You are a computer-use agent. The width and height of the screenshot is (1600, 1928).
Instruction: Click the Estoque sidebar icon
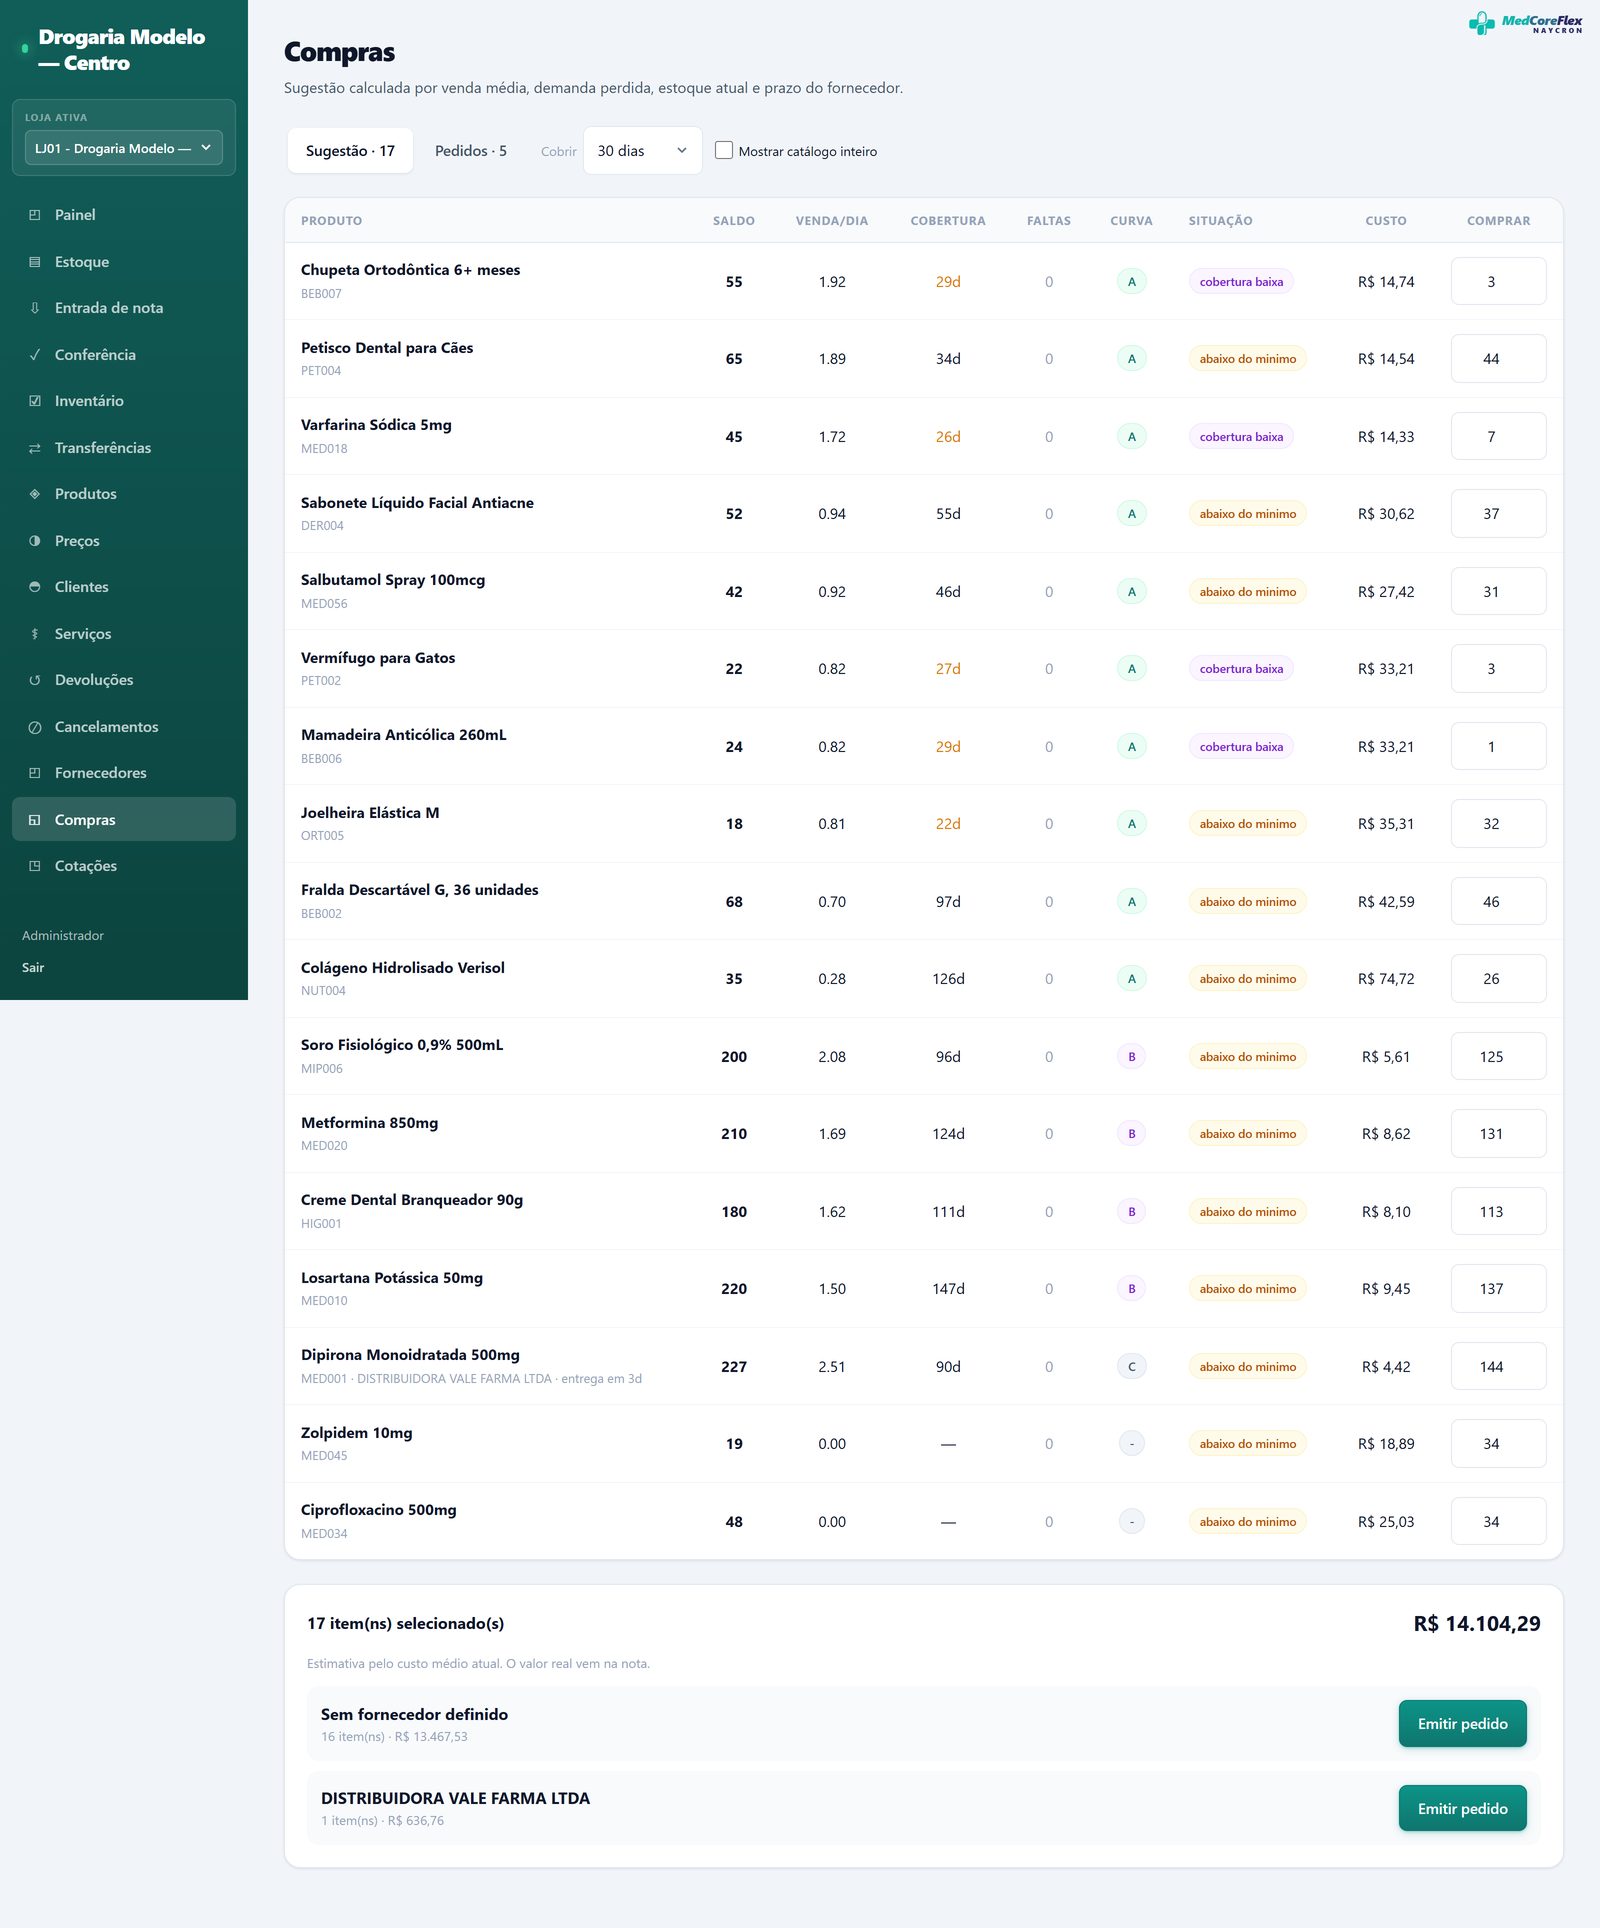[35, 262]
